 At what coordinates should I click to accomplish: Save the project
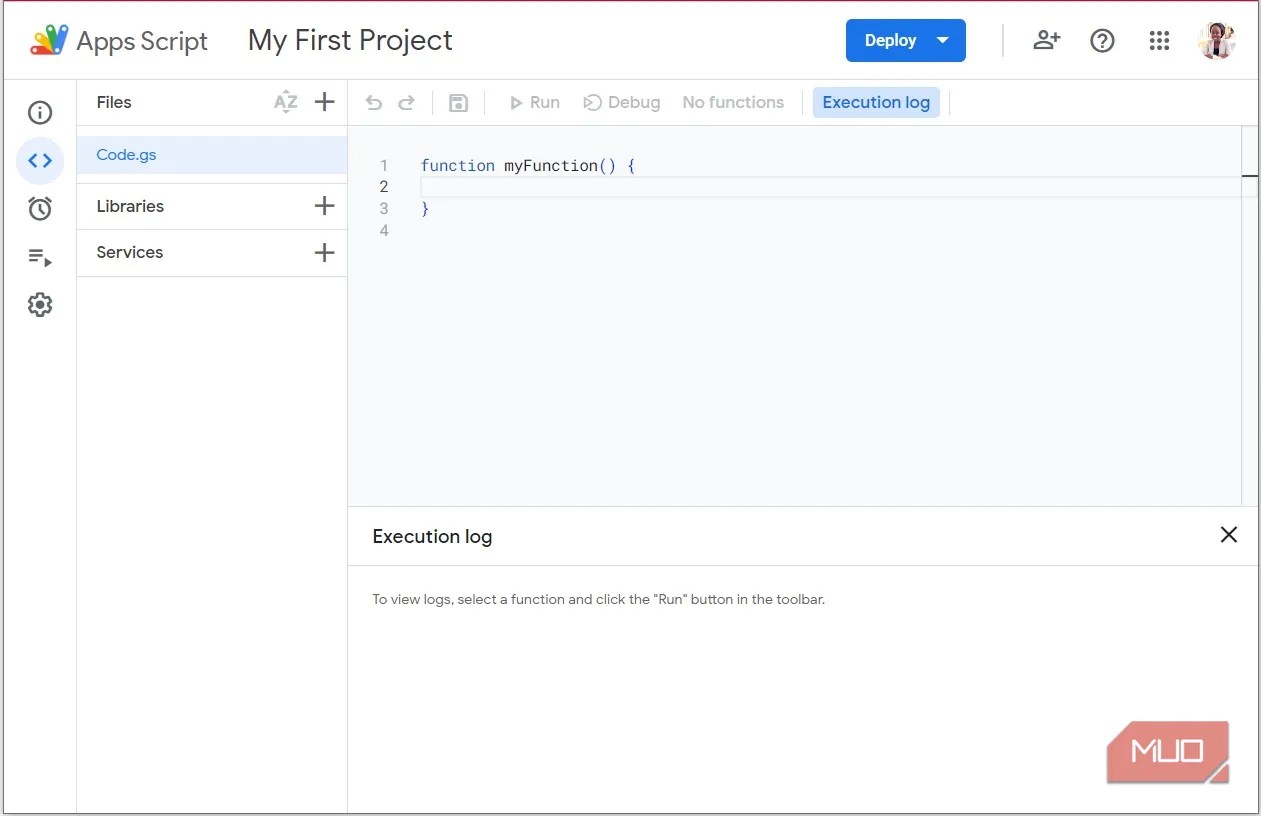coord(459,102)
